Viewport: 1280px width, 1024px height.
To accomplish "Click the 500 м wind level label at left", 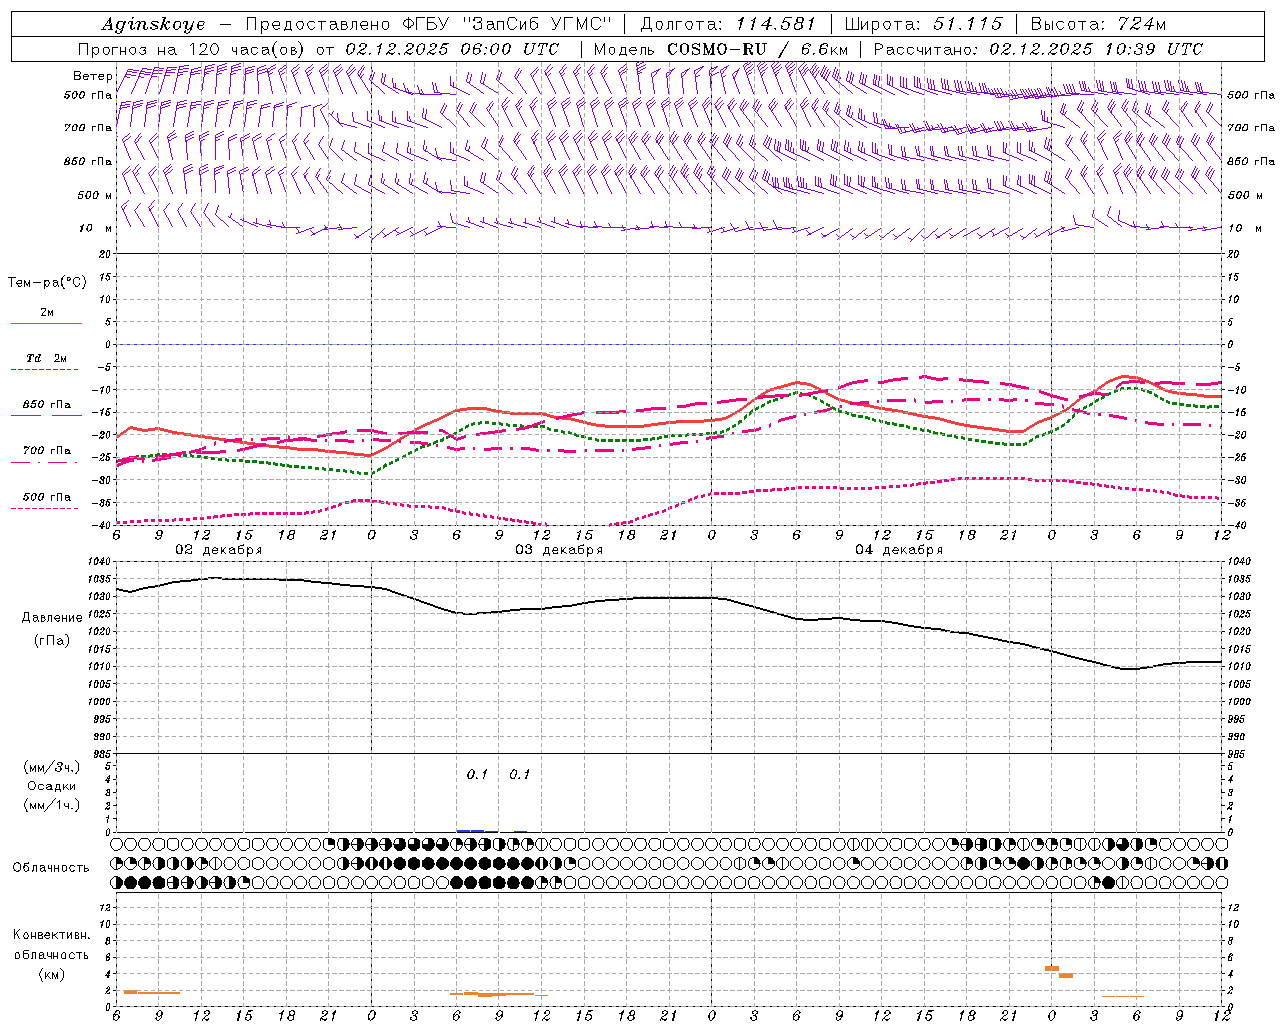I will tap(96, 195).
